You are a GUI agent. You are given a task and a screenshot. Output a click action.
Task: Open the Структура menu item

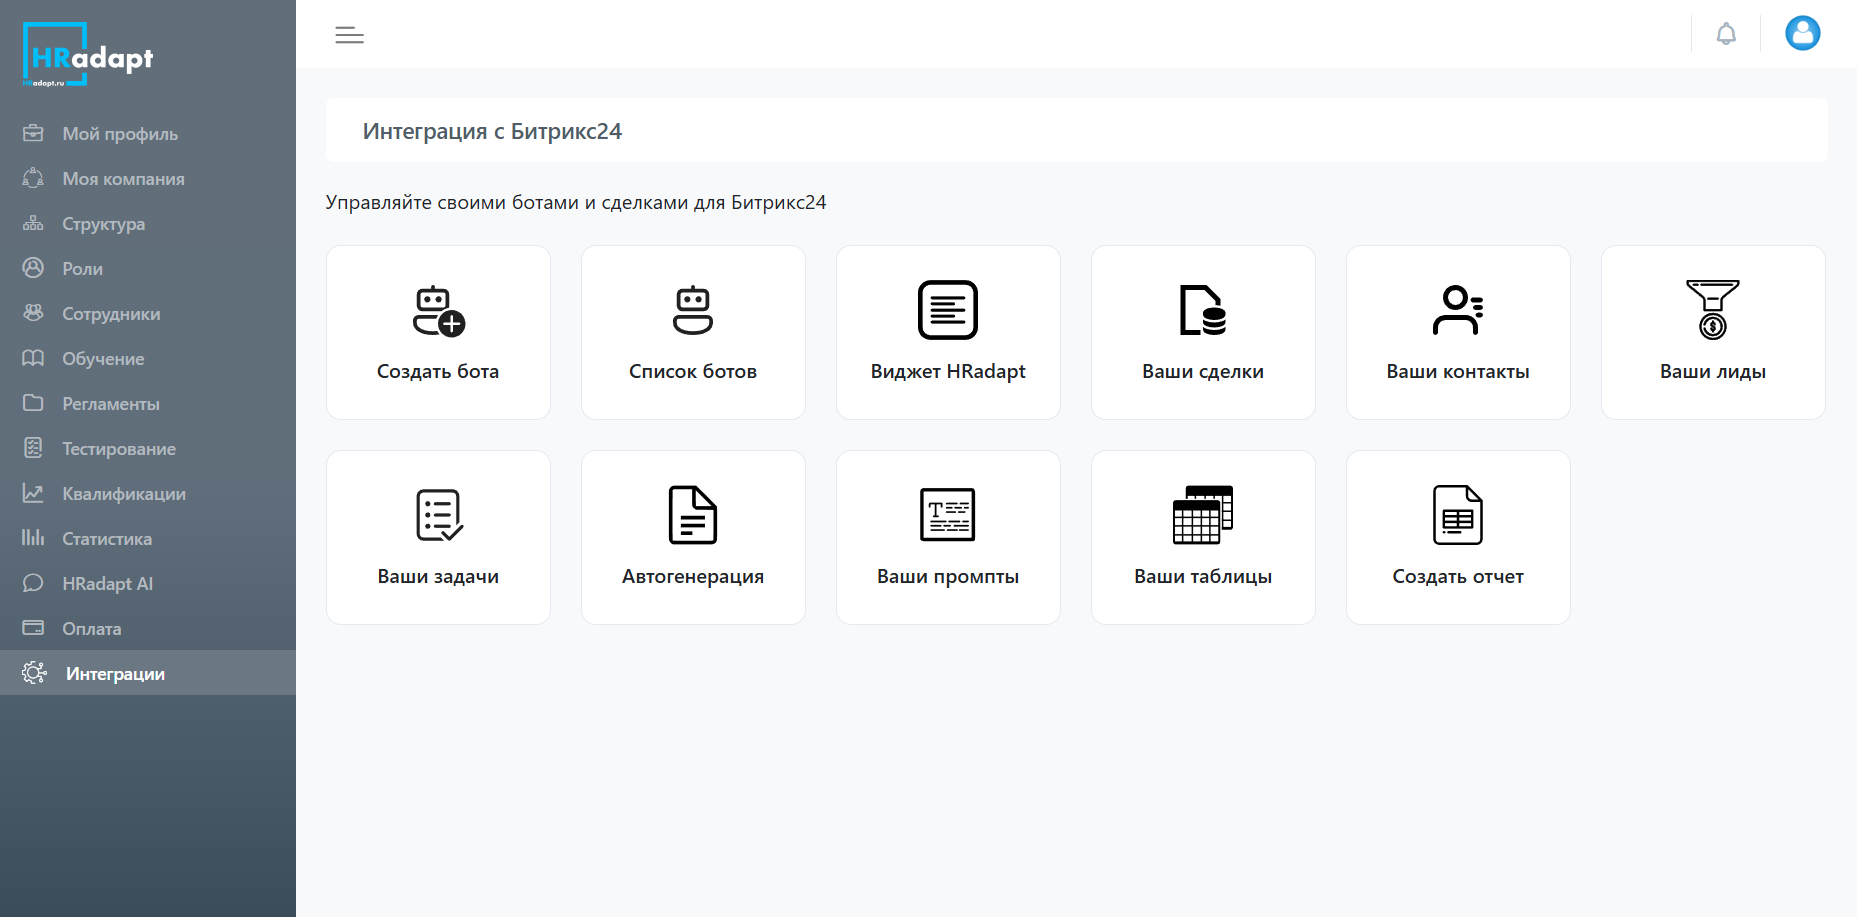148,223
